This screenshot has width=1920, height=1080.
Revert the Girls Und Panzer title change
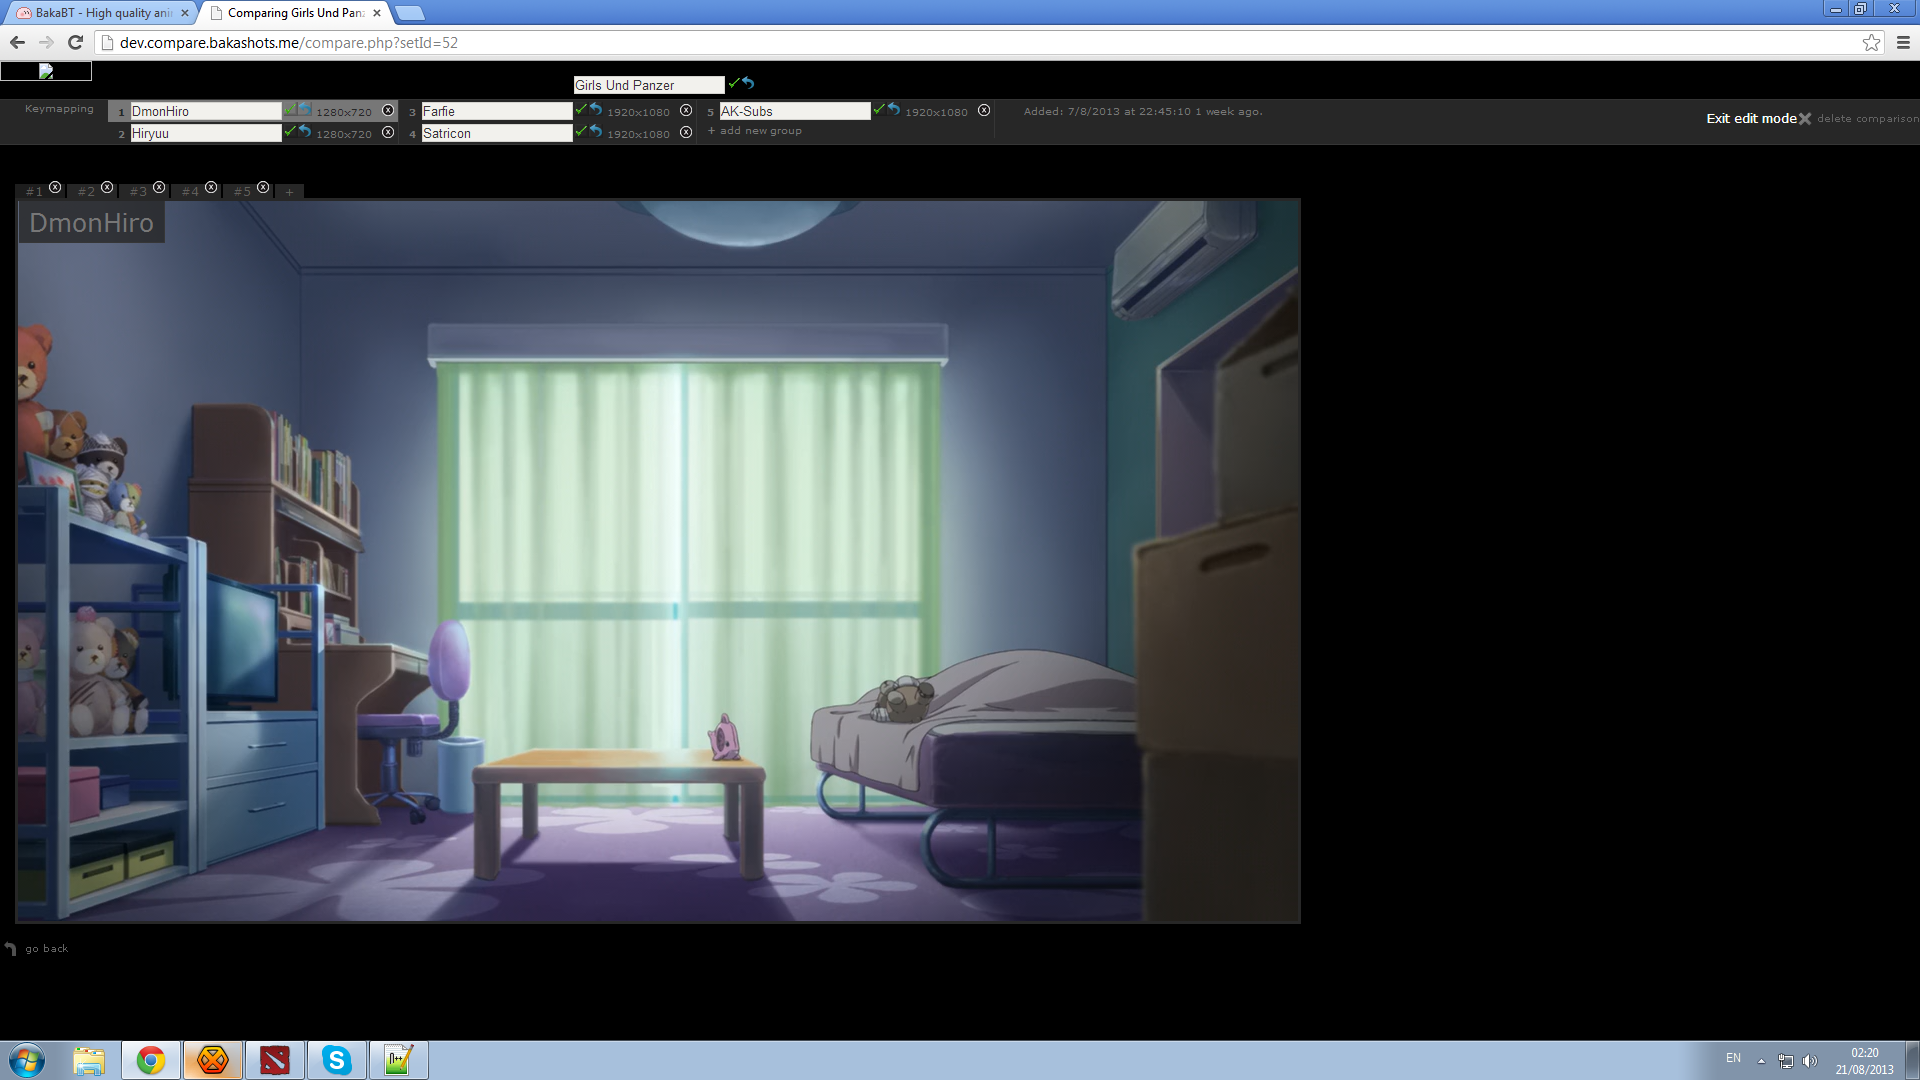click(748, 83)
